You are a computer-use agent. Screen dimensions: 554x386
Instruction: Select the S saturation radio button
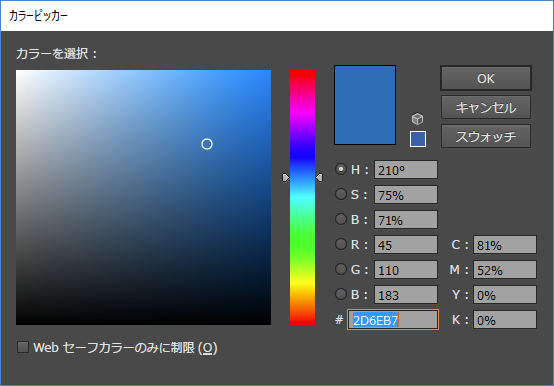[341, 194]
